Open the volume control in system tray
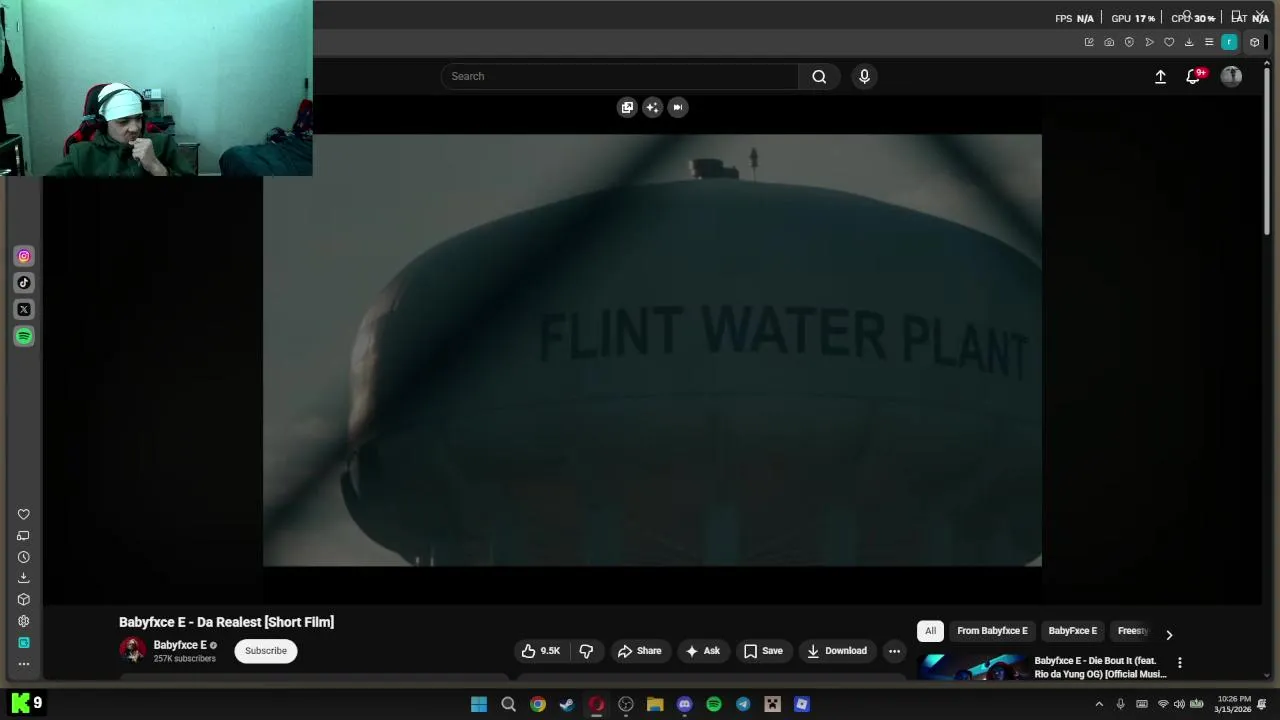This screenshot has width=1280, height=720. (1179, 704)
